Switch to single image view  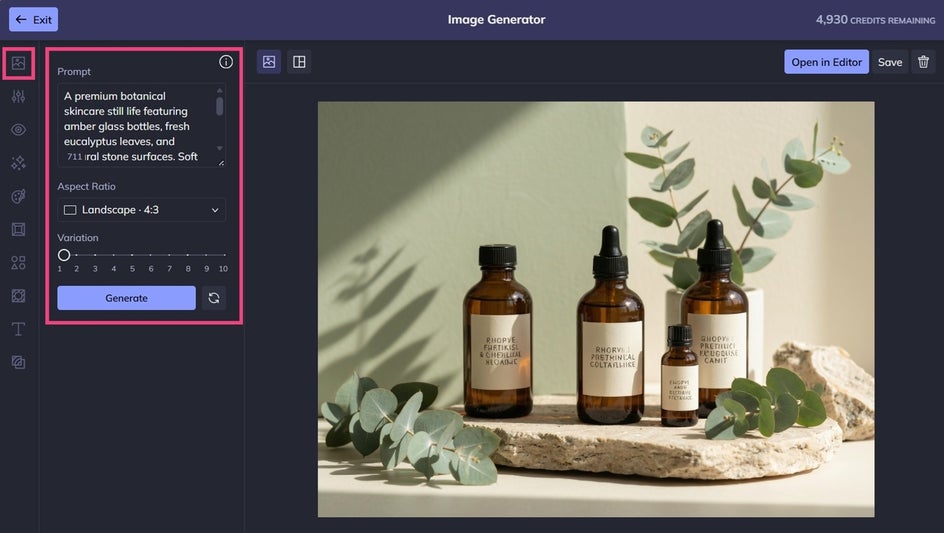click(x=269, y=61)
